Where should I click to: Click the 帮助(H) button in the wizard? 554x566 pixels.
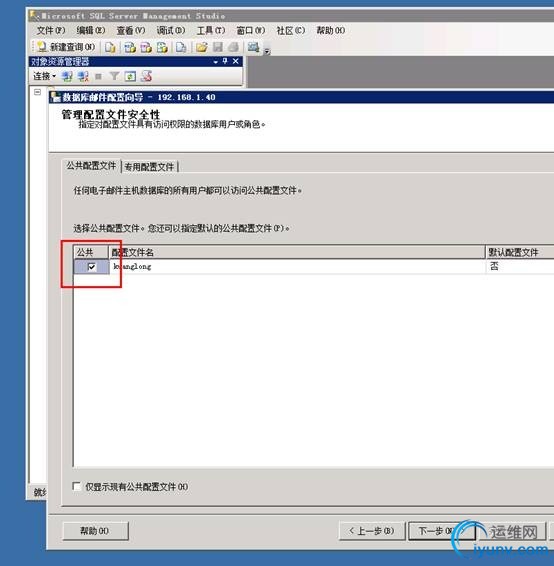(95, 531)
